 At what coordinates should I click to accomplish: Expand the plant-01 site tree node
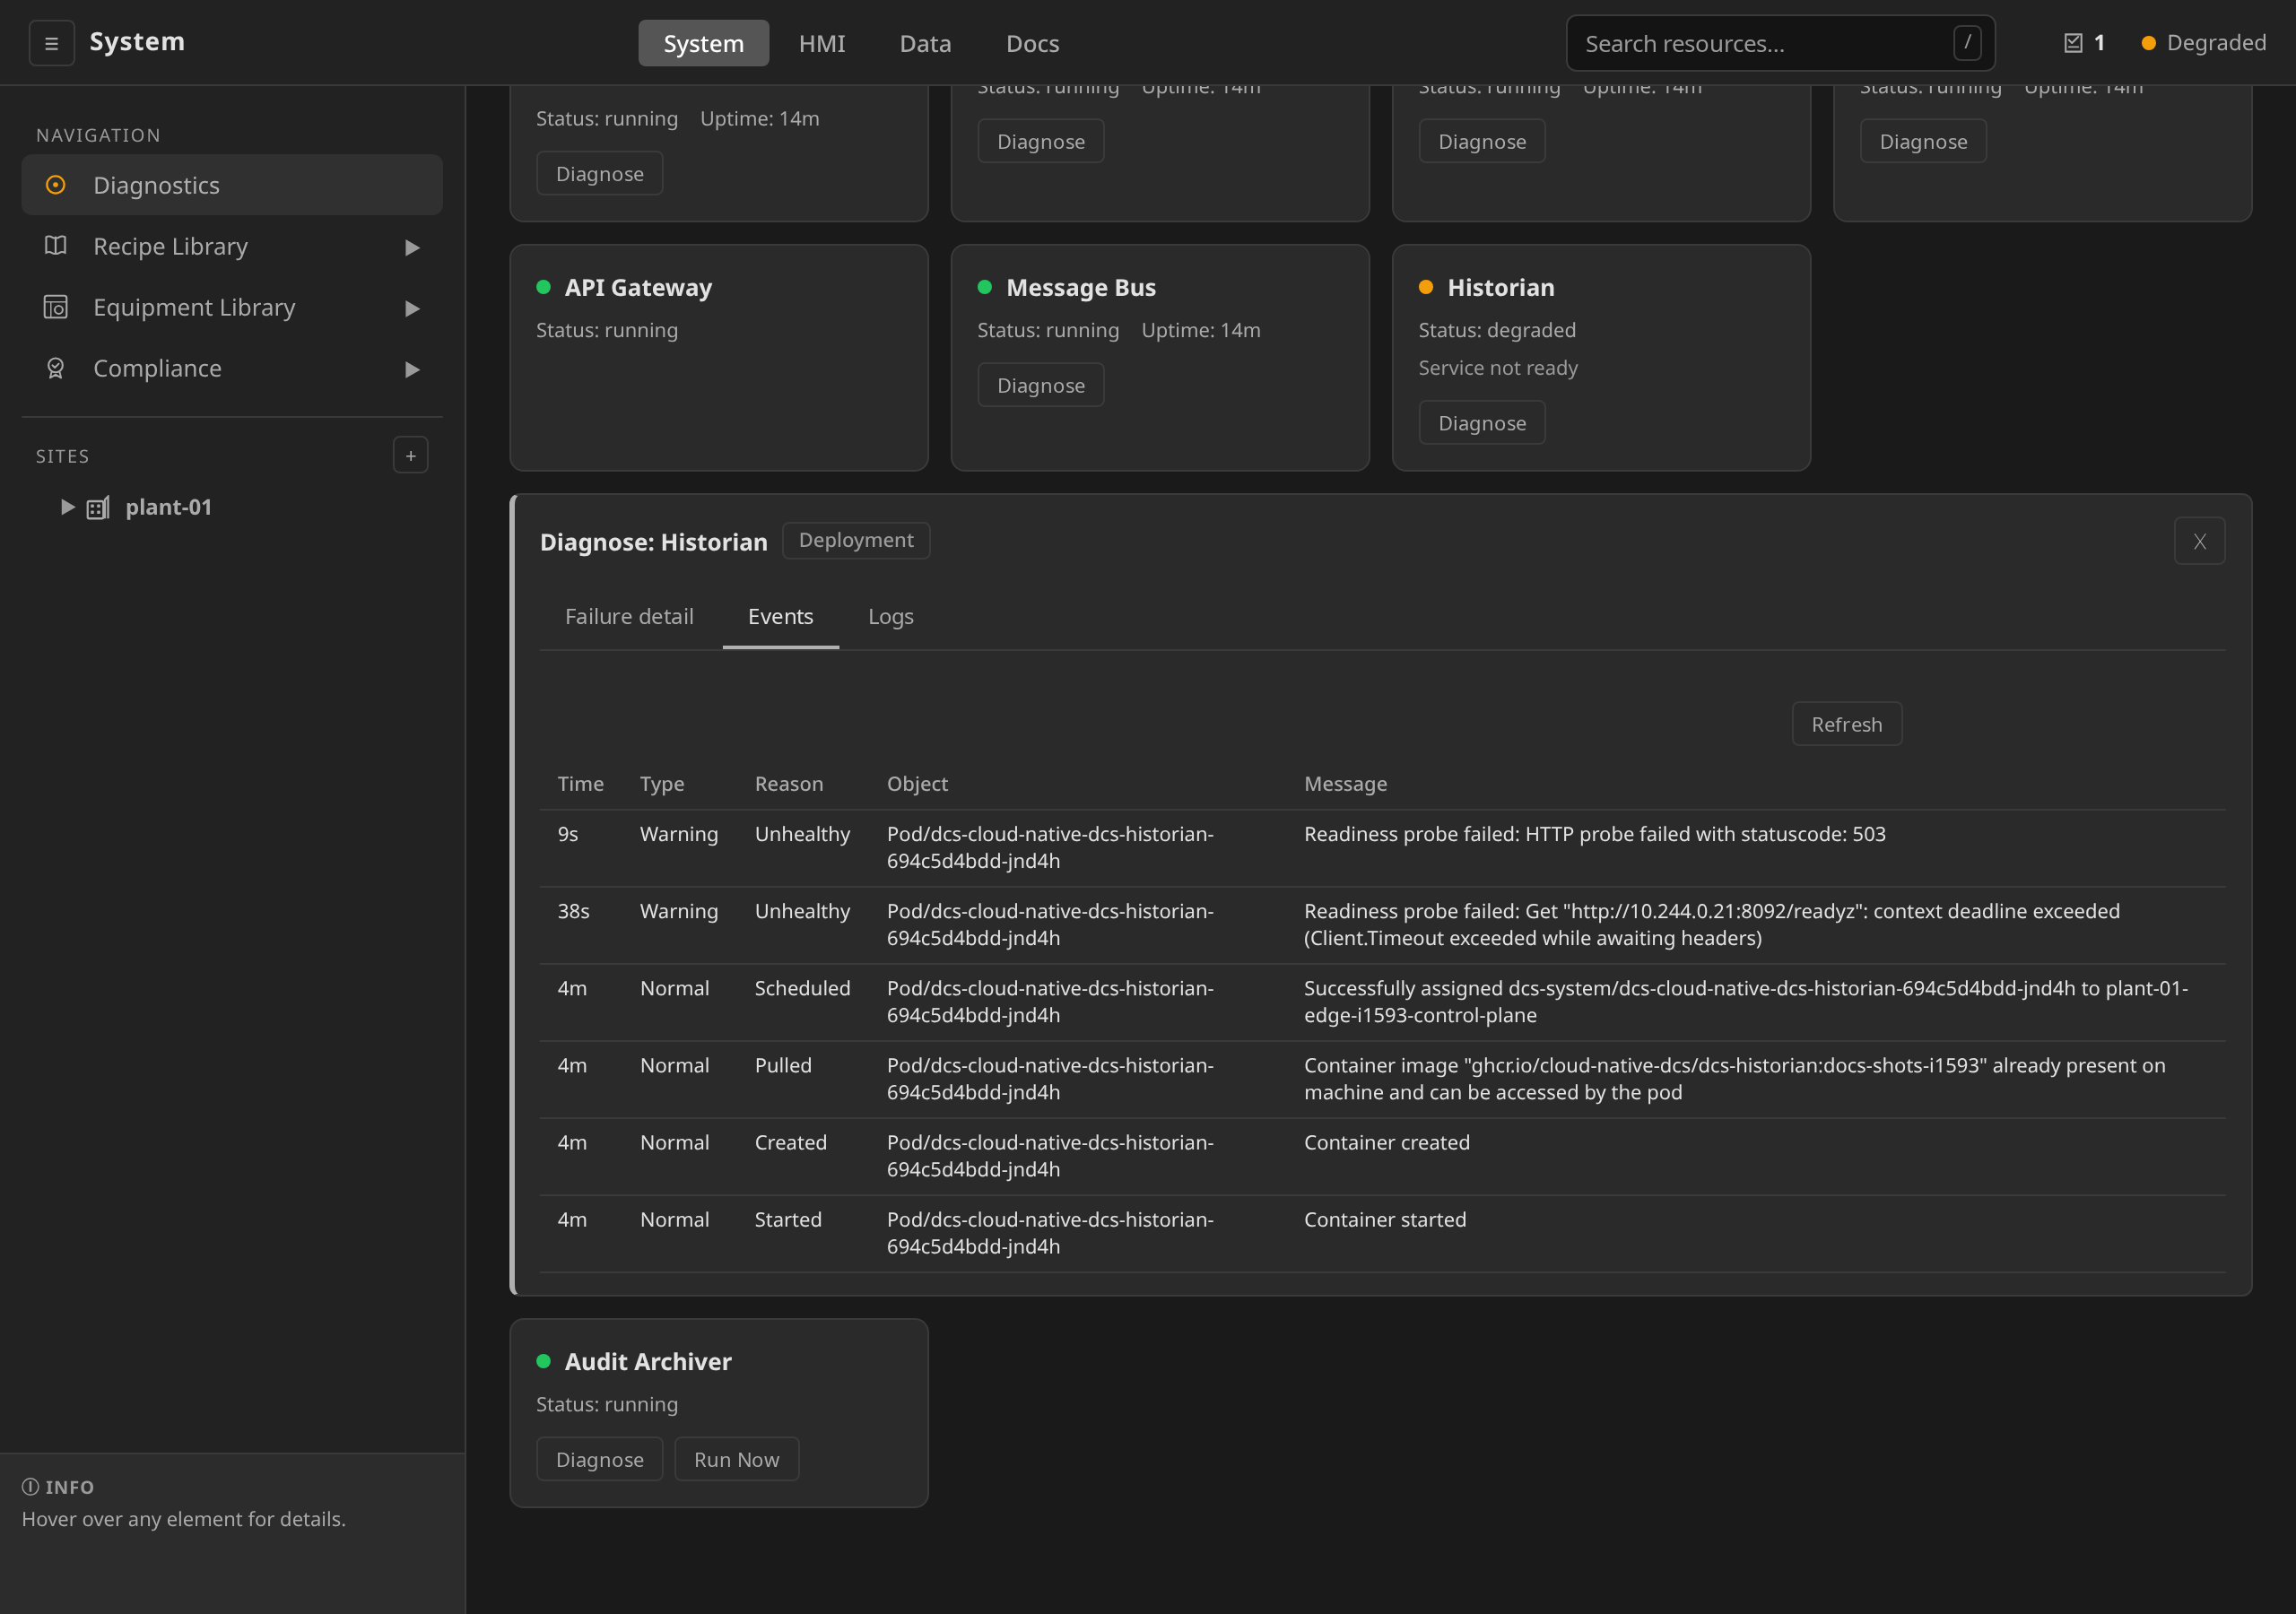point(67,507)
